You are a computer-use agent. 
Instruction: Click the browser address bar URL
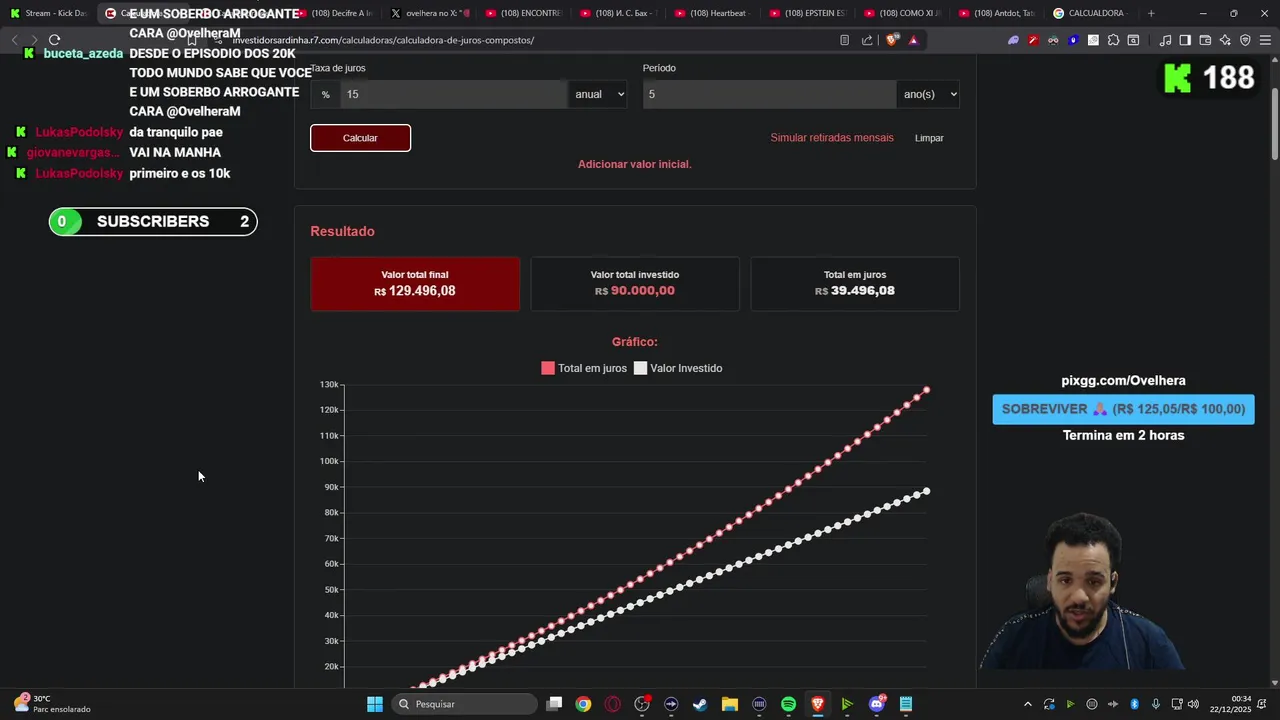click(x=383, y=40)
